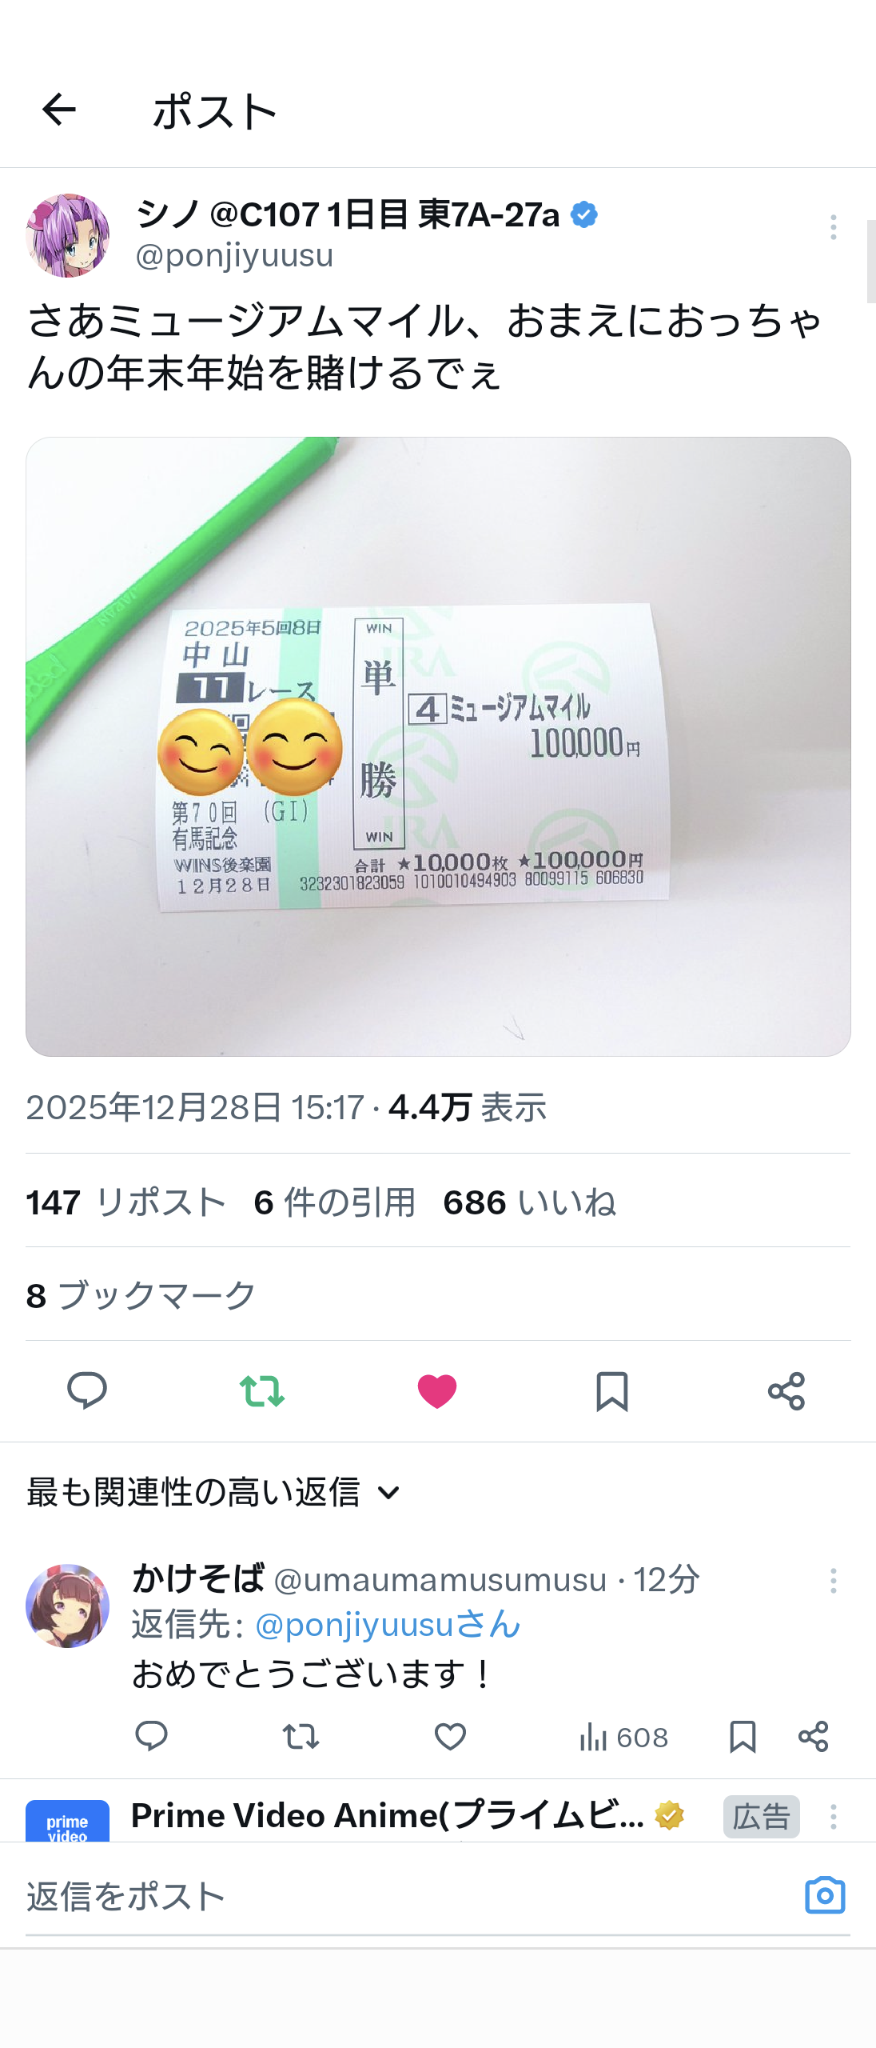Open three-dot menu on シノ's post
Image resolution: width=876 pixels, height=2048 pixels.
pyautogui.click(x=833, y=227)
